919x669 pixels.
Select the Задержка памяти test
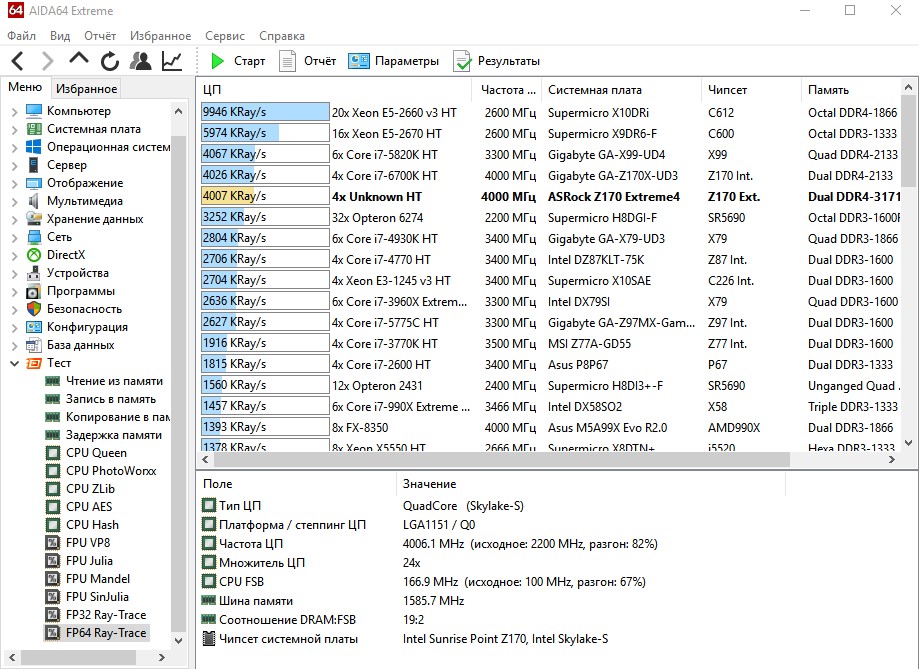click(114, 435)
